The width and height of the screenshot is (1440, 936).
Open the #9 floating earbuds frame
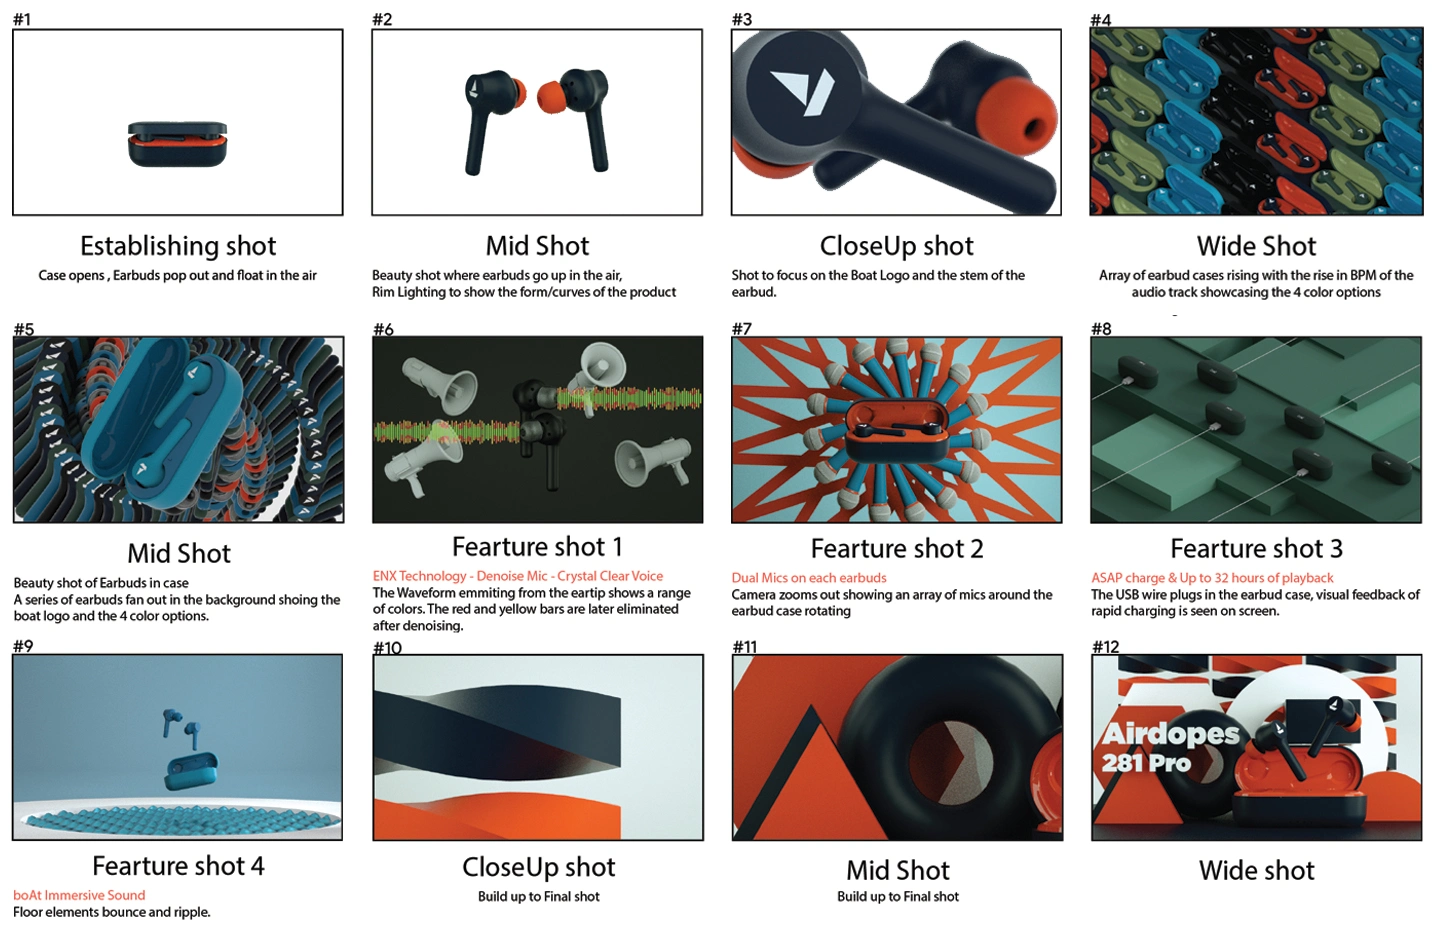point(178,747)
